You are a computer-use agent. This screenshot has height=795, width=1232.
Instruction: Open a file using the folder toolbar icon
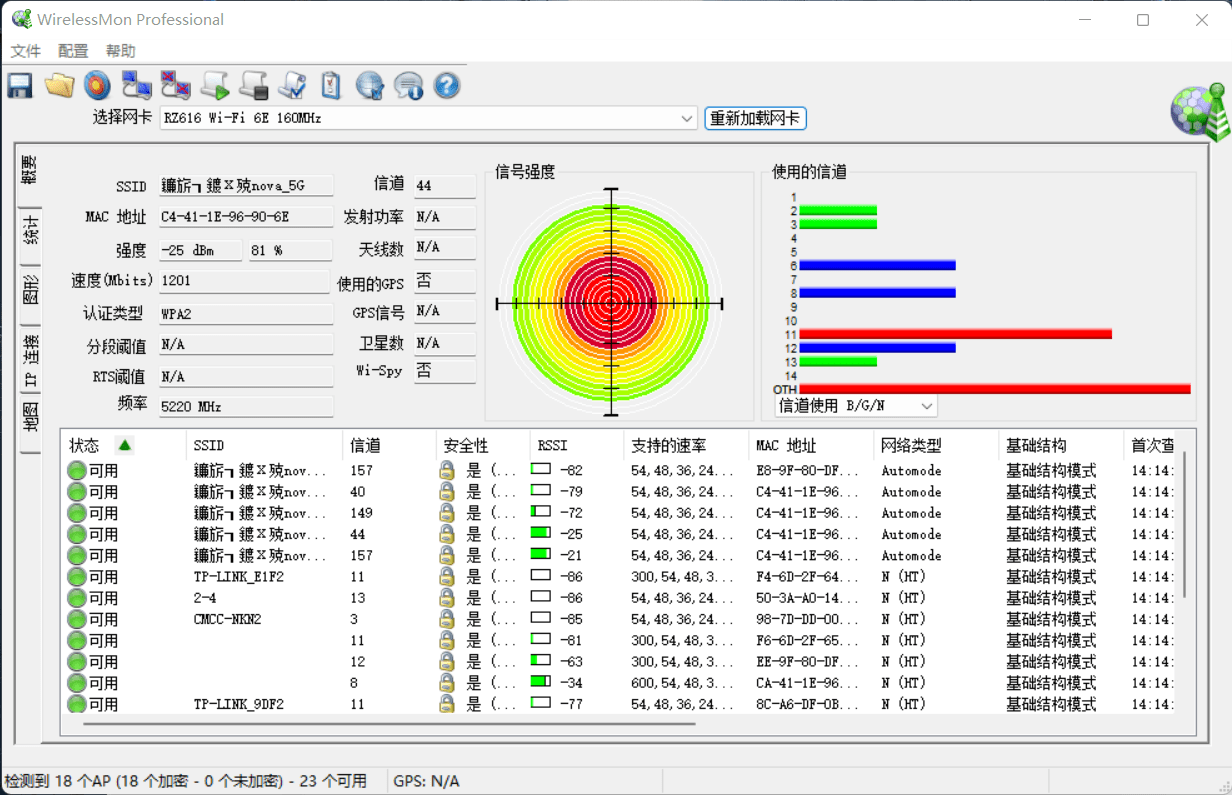coord(59,85)
